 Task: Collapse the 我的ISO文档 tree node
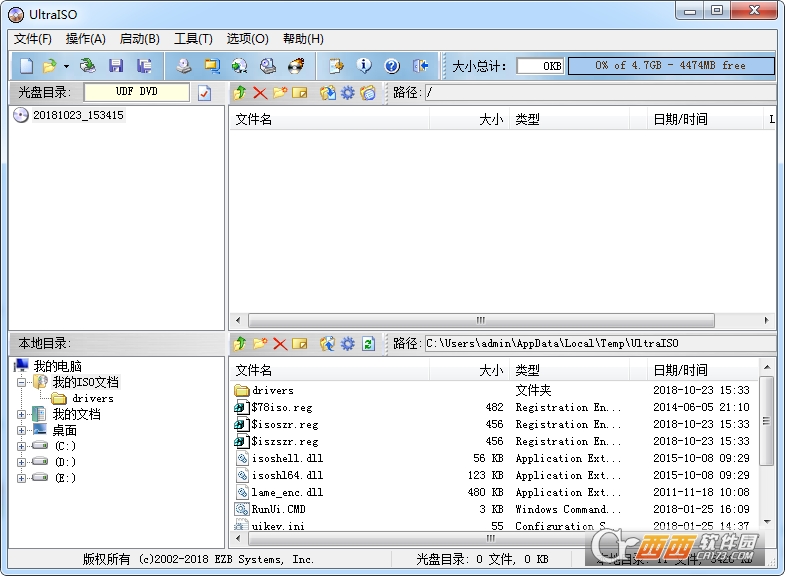(x=21, y=383)
